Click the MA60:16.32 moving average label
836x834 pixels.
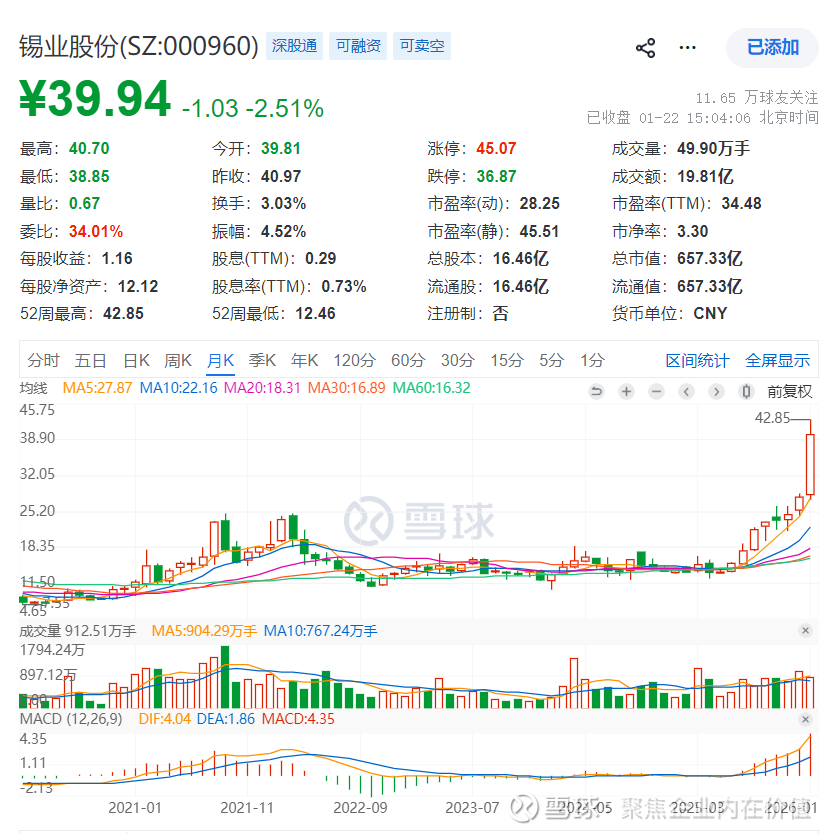432,388
